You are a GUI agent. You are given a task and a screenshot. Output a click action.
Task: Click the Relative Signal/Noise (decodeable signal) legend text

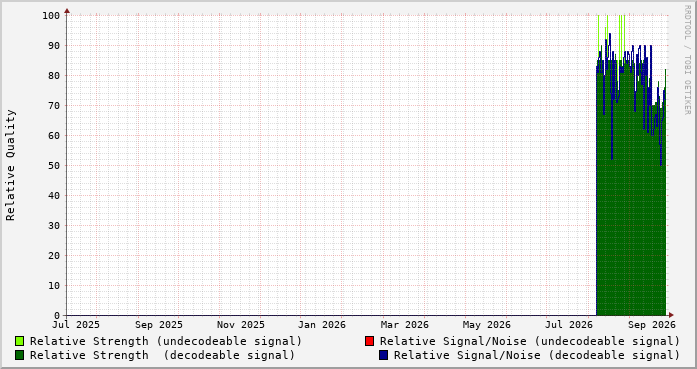pos(537,355)
